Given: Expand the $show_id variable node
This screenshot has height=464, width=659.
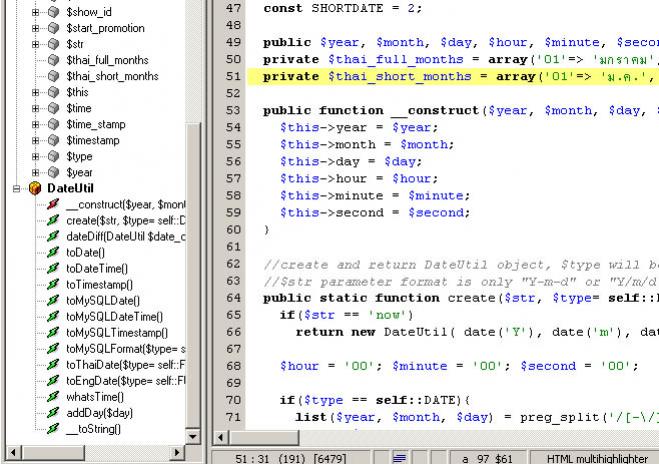Looking at the screenshot, I should point(36,12).
